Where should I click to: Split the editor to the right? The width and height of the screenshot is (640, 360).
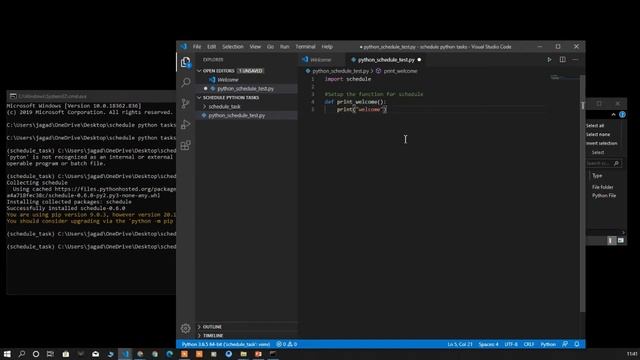tap(562, 60)
